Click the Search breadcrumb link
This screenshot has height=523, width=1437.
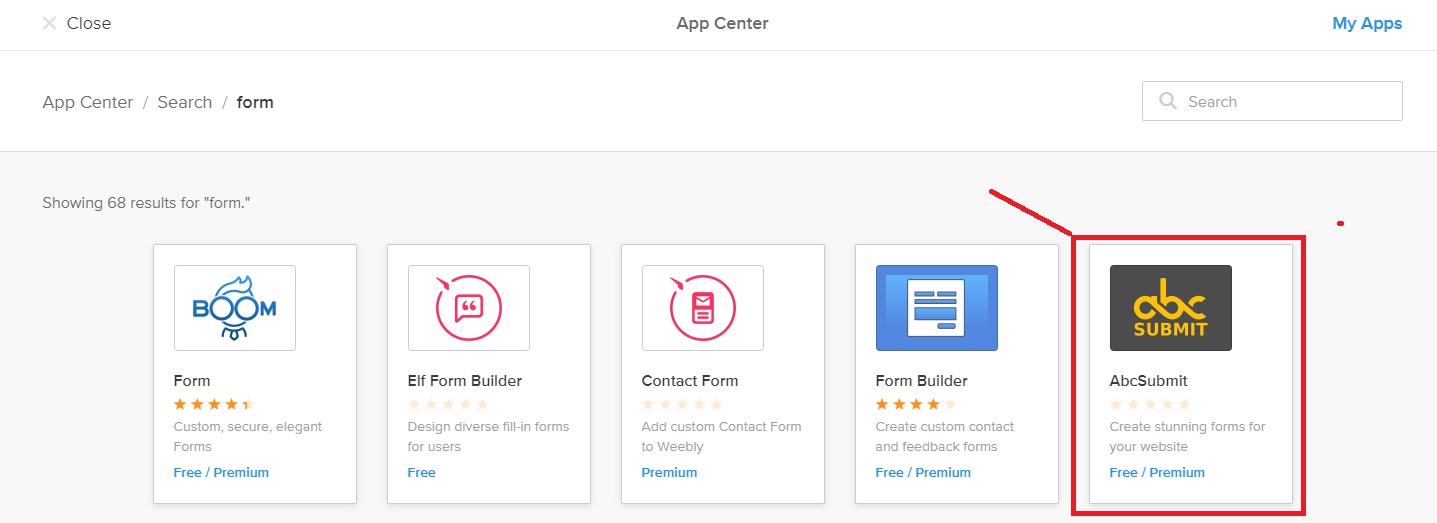click(184, 102)
